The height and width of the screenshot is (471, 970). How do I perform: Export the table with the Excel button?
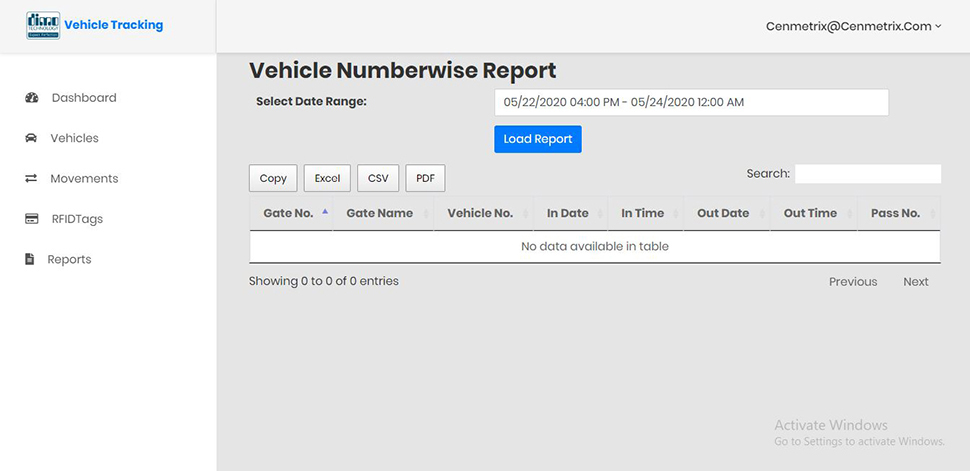point(327,178)
